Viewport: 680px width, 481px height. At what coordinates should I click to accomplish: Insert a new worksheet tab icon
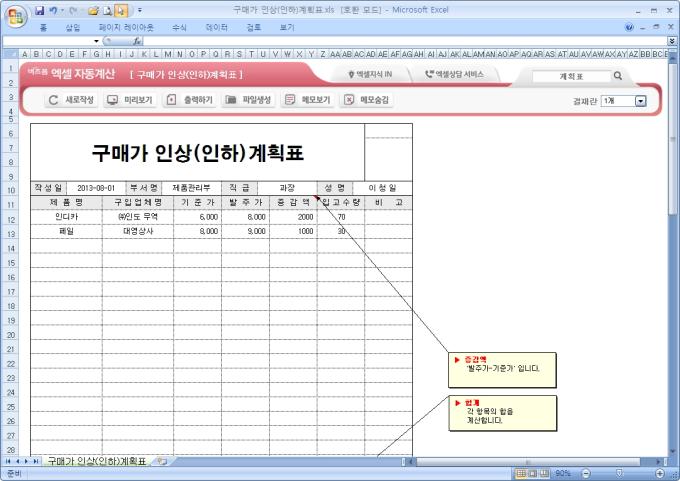point(162,461)
